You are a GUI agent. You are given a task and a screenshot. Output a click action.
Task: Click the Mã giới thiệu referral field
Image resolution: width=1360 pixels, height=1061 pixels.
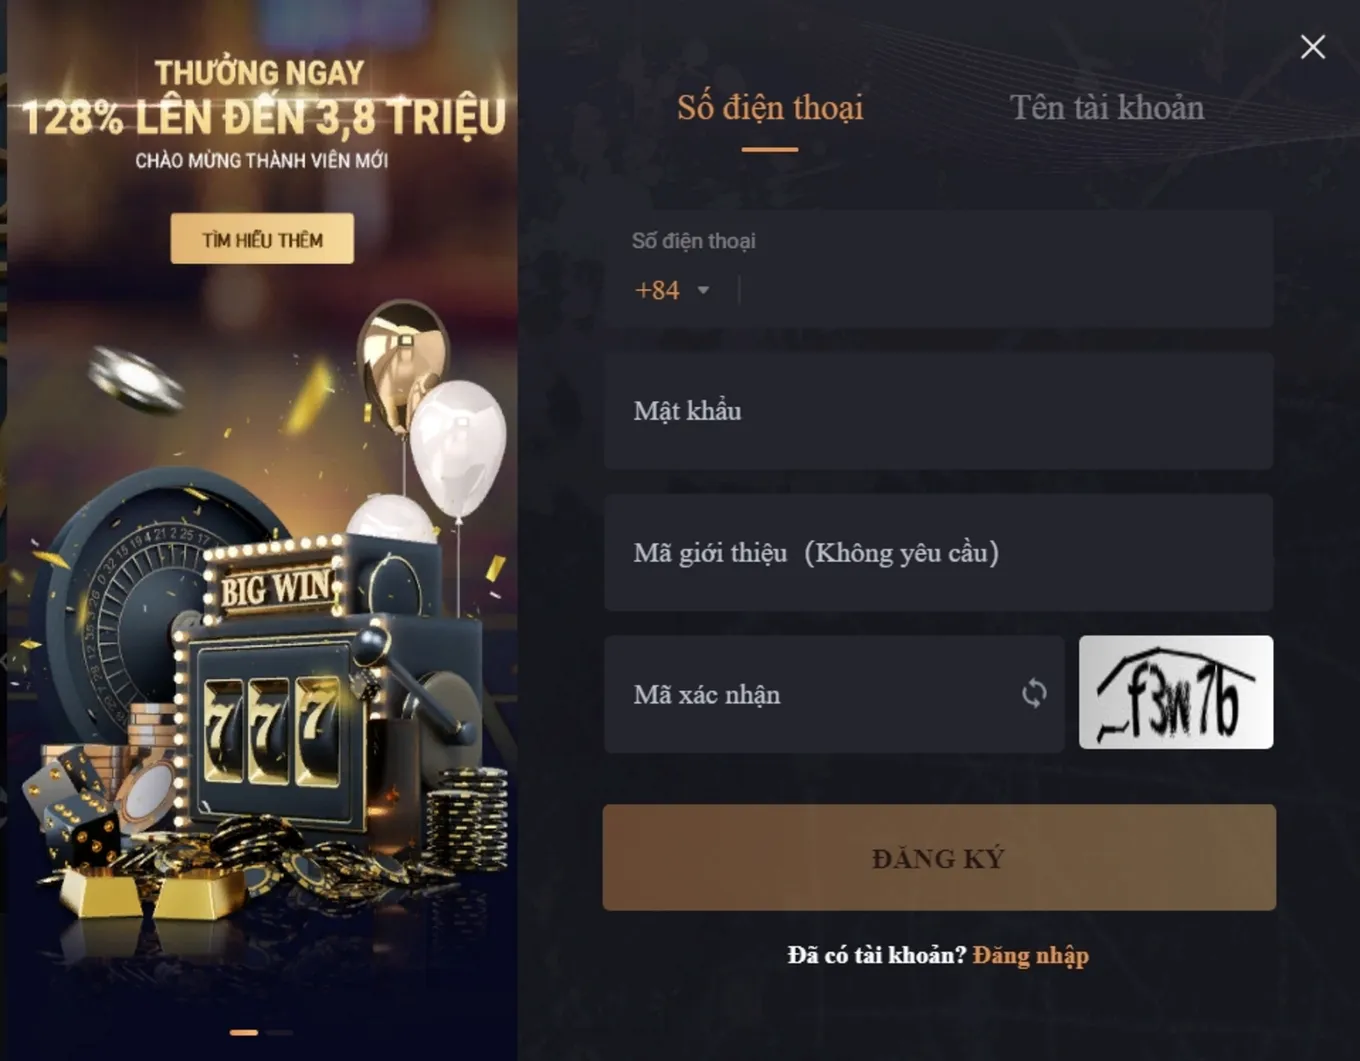click(938, 553)
